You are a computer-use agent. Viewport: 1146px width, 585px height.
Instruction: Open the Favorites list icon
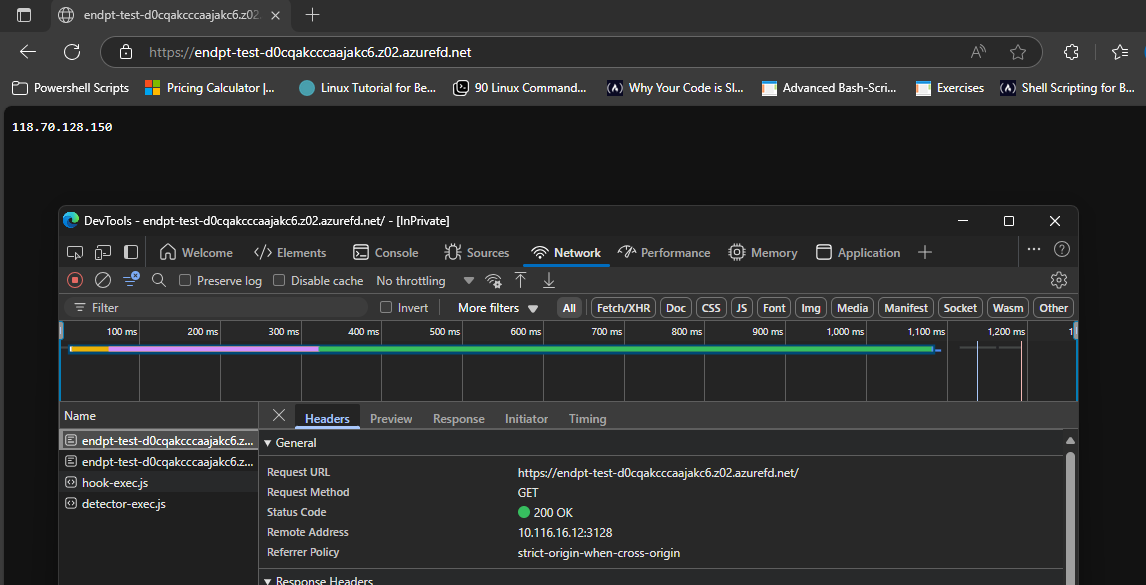[1120, 52]
